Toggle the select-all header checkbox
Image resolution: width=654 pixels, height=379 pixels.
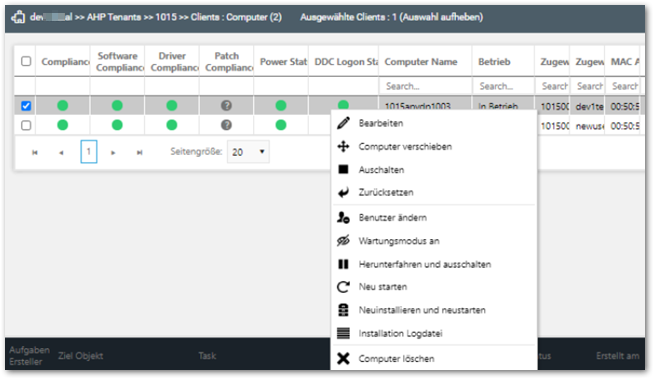coord(26,61)
